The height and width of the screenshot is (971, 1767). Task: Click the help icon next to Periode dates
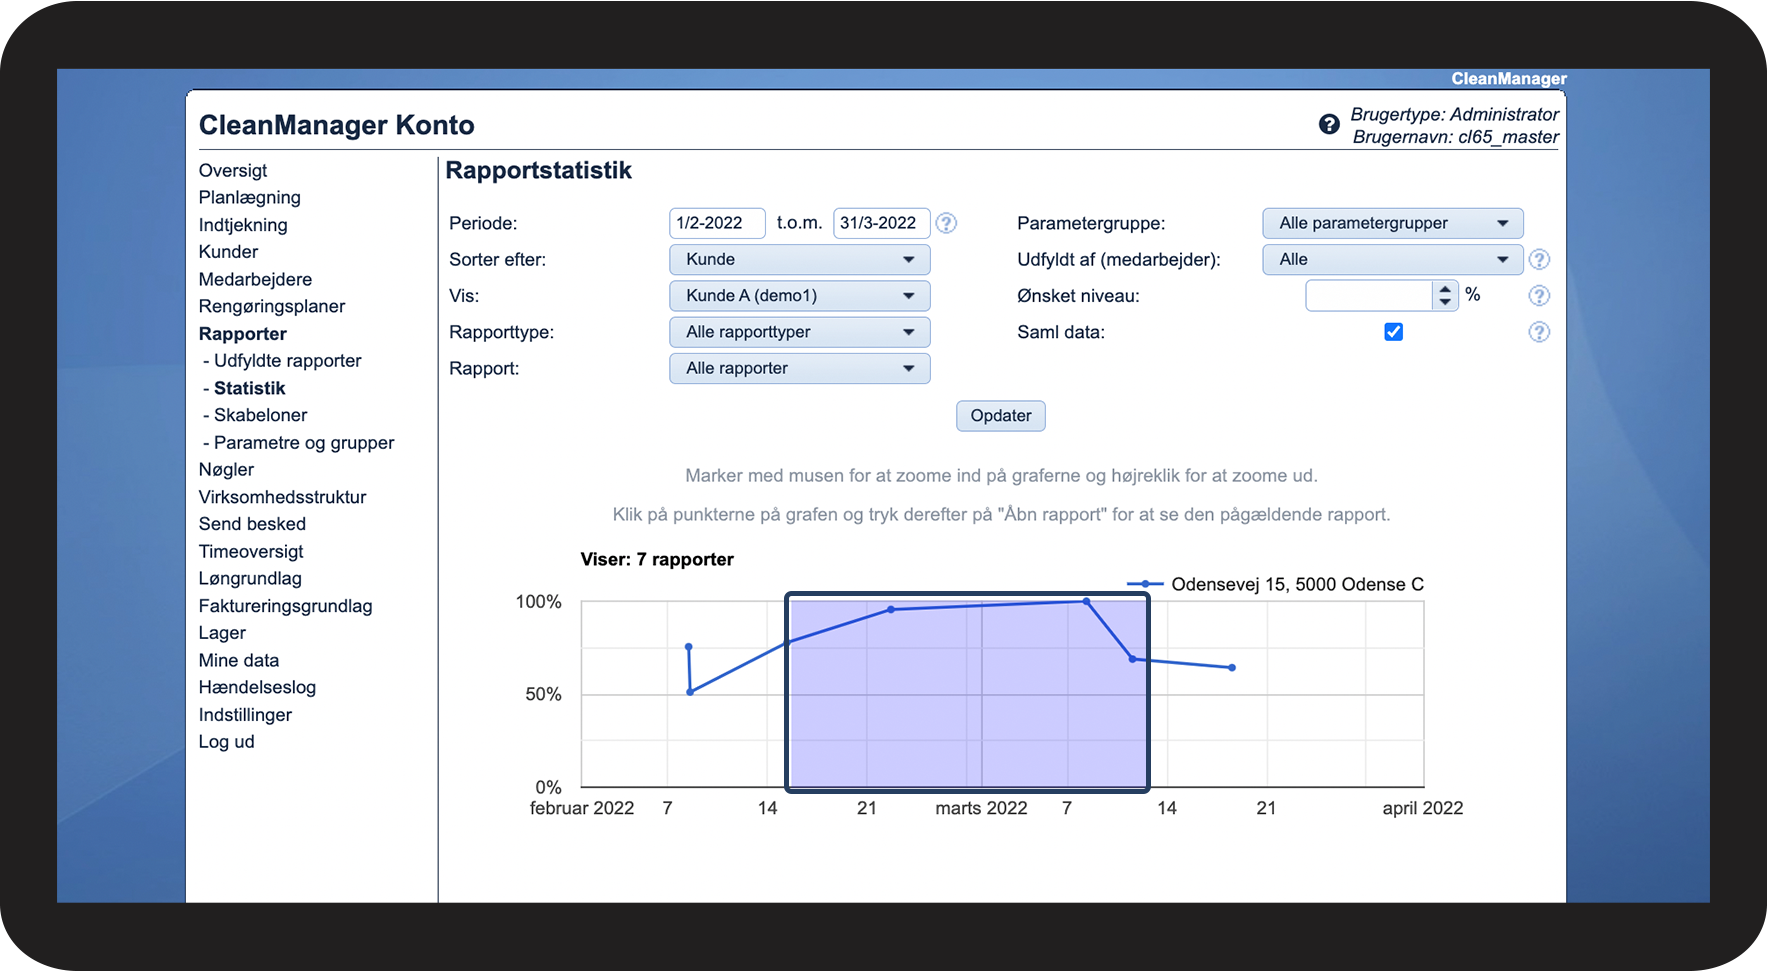point(946,223)
